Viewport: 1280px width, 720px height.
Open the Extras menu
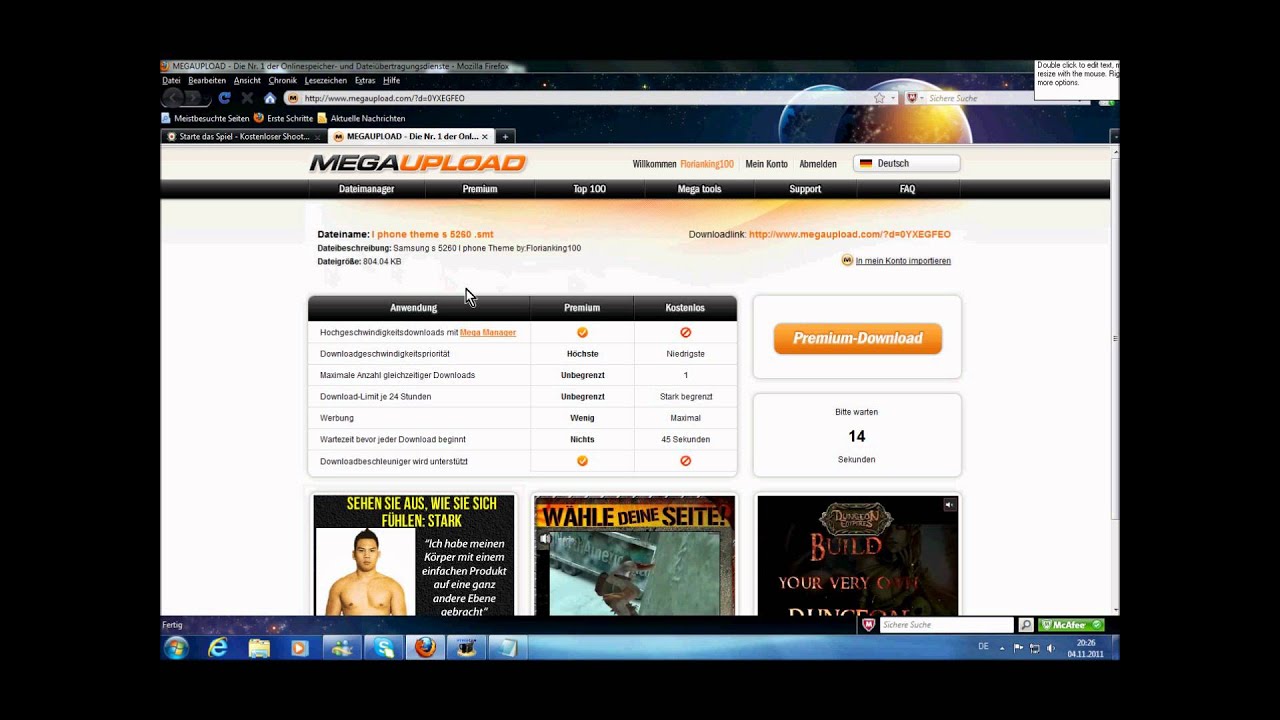click(365, 80)
